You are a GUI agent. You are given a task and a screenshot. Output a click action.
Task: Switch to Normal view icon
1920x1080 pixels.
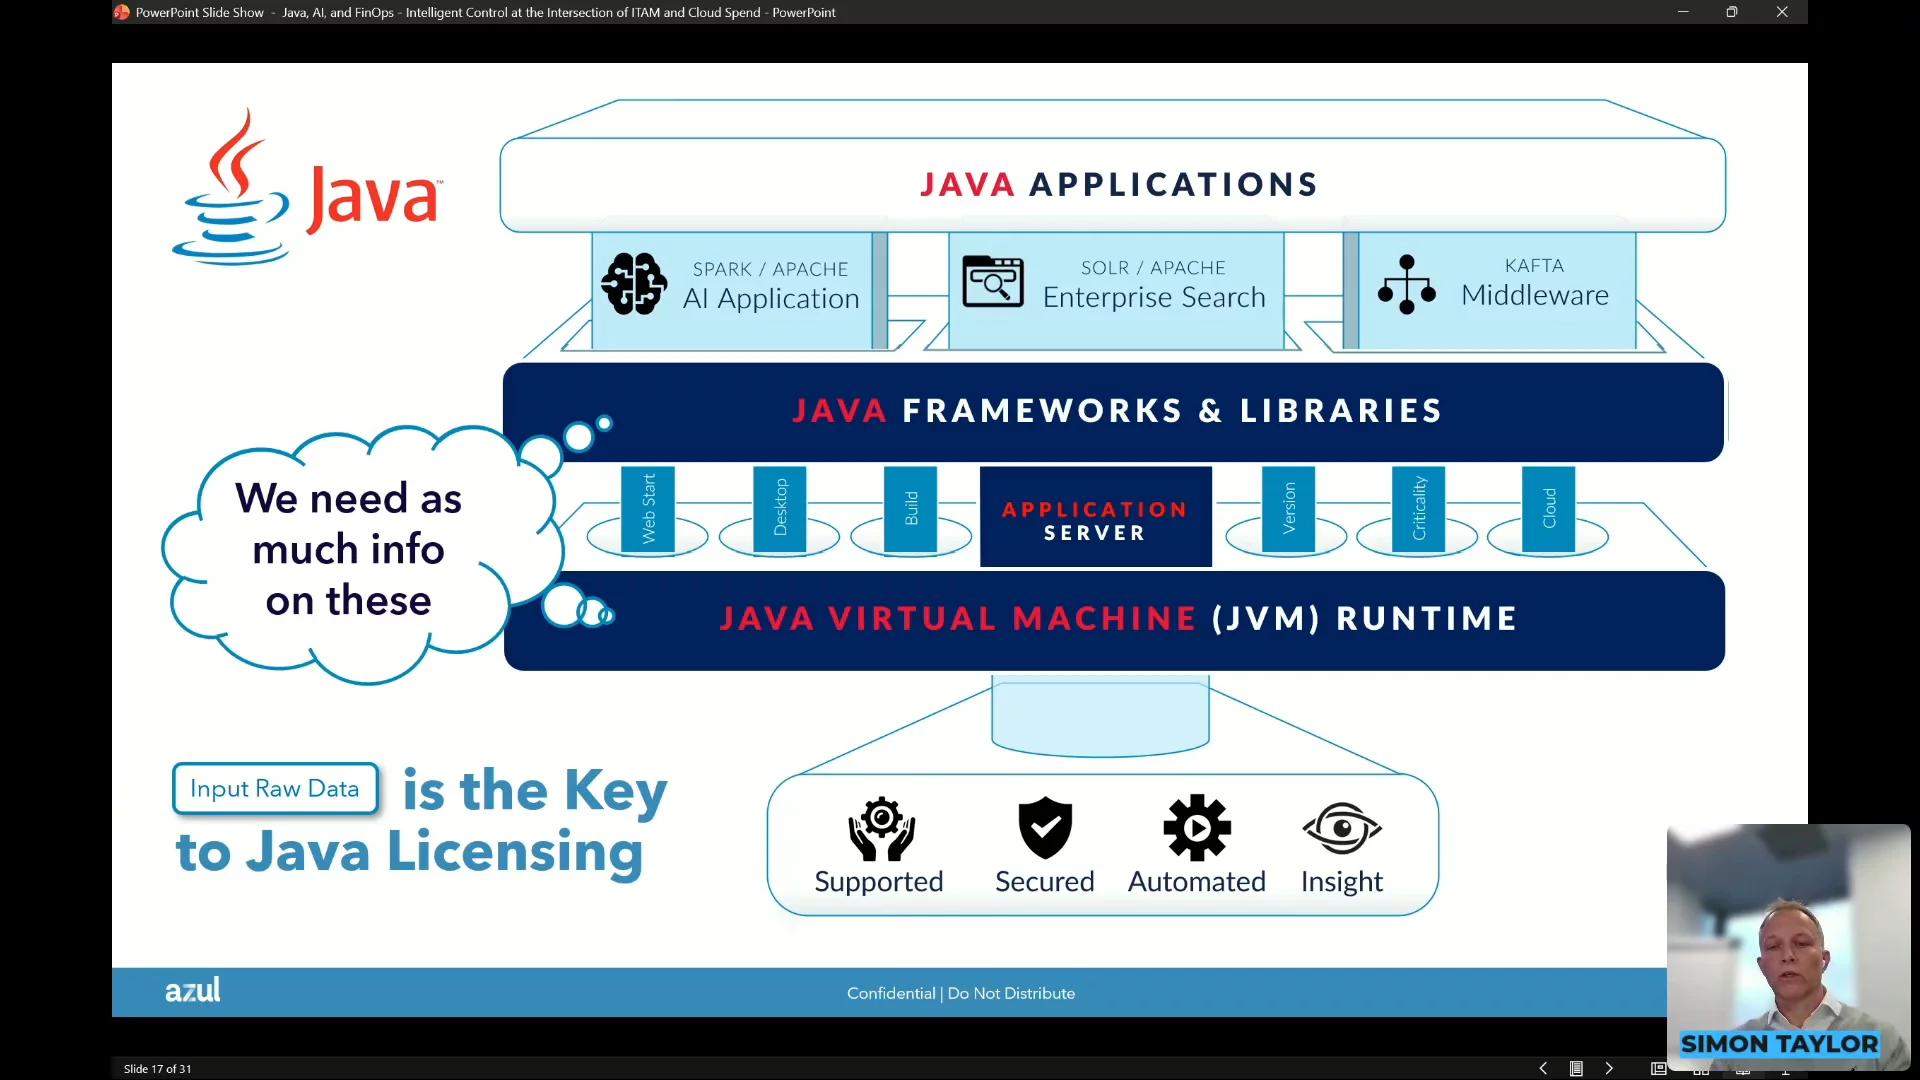tap(1658, 1068)
